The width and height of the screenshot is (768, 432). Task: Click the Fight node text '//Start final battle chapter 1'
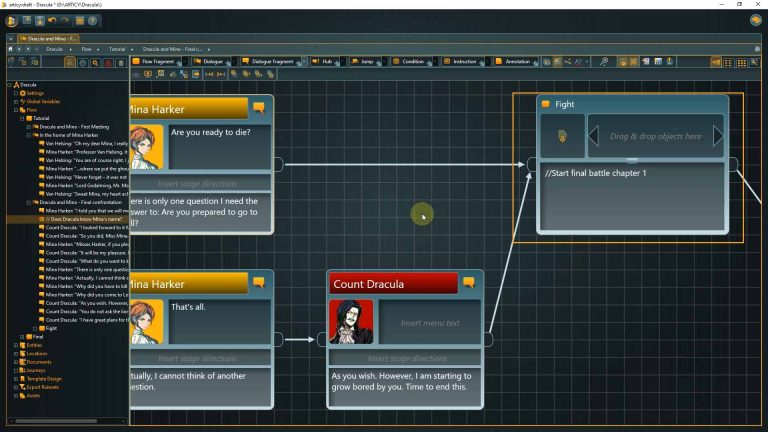point(595,173)
